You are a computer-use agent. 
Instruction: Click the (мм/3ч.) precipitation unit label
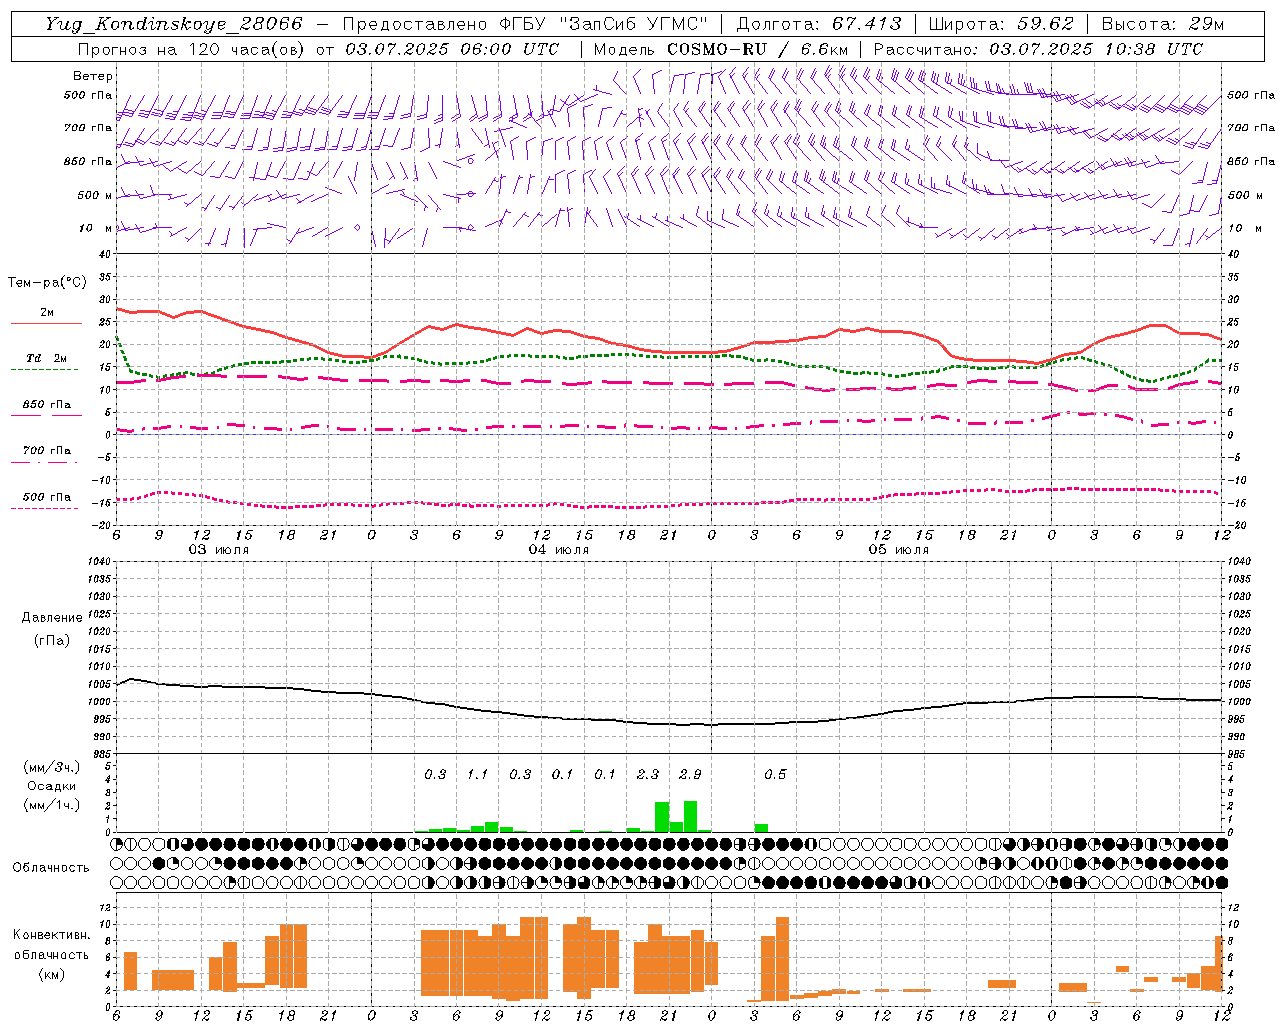point(52,767)
